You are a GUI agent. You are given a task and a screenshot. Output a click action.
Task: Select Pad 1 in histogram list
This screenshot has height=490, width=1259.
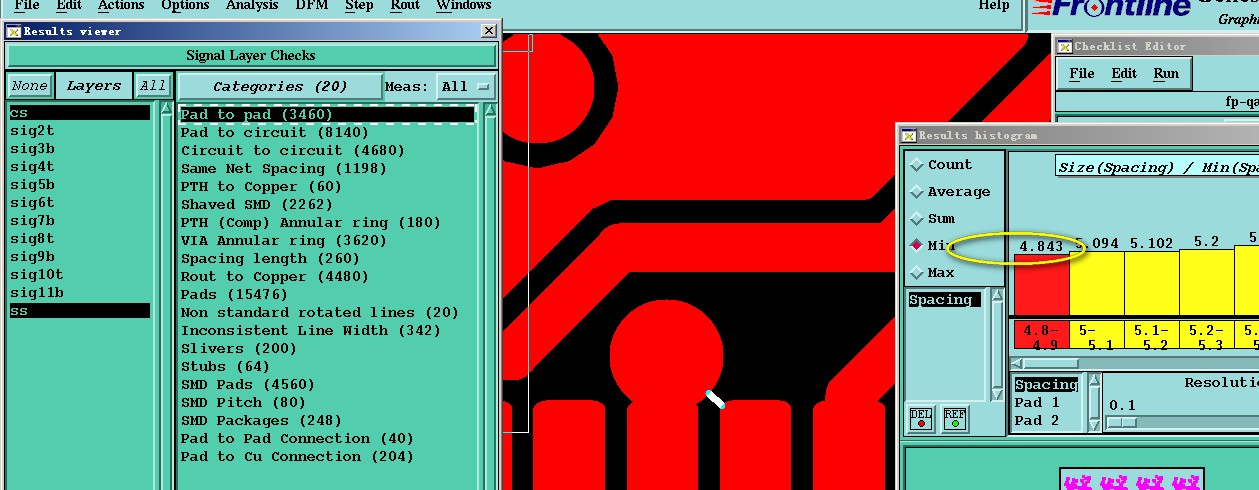(1046, 403)
